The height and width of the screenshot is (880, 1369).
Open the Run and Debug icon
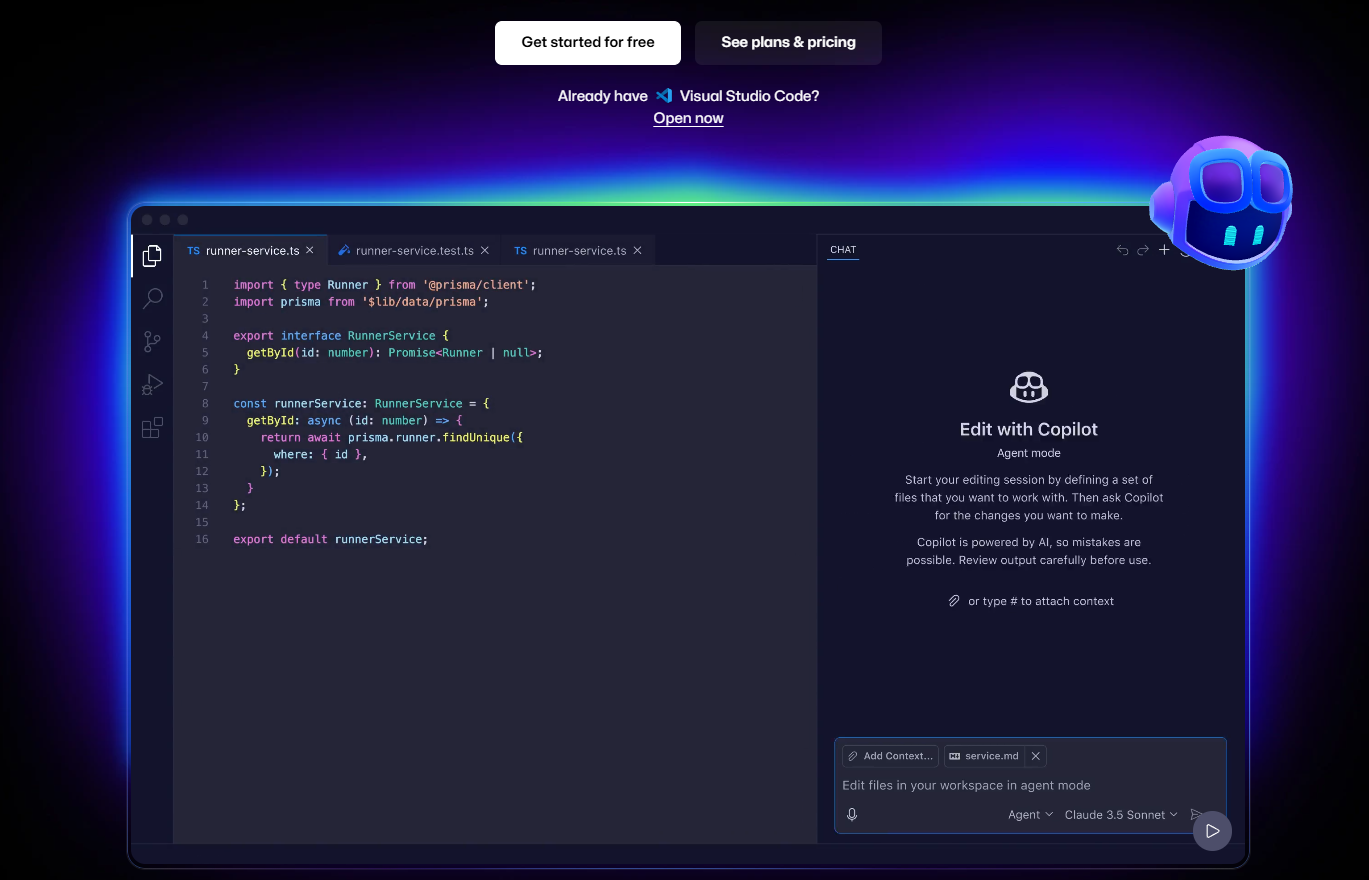152,385
